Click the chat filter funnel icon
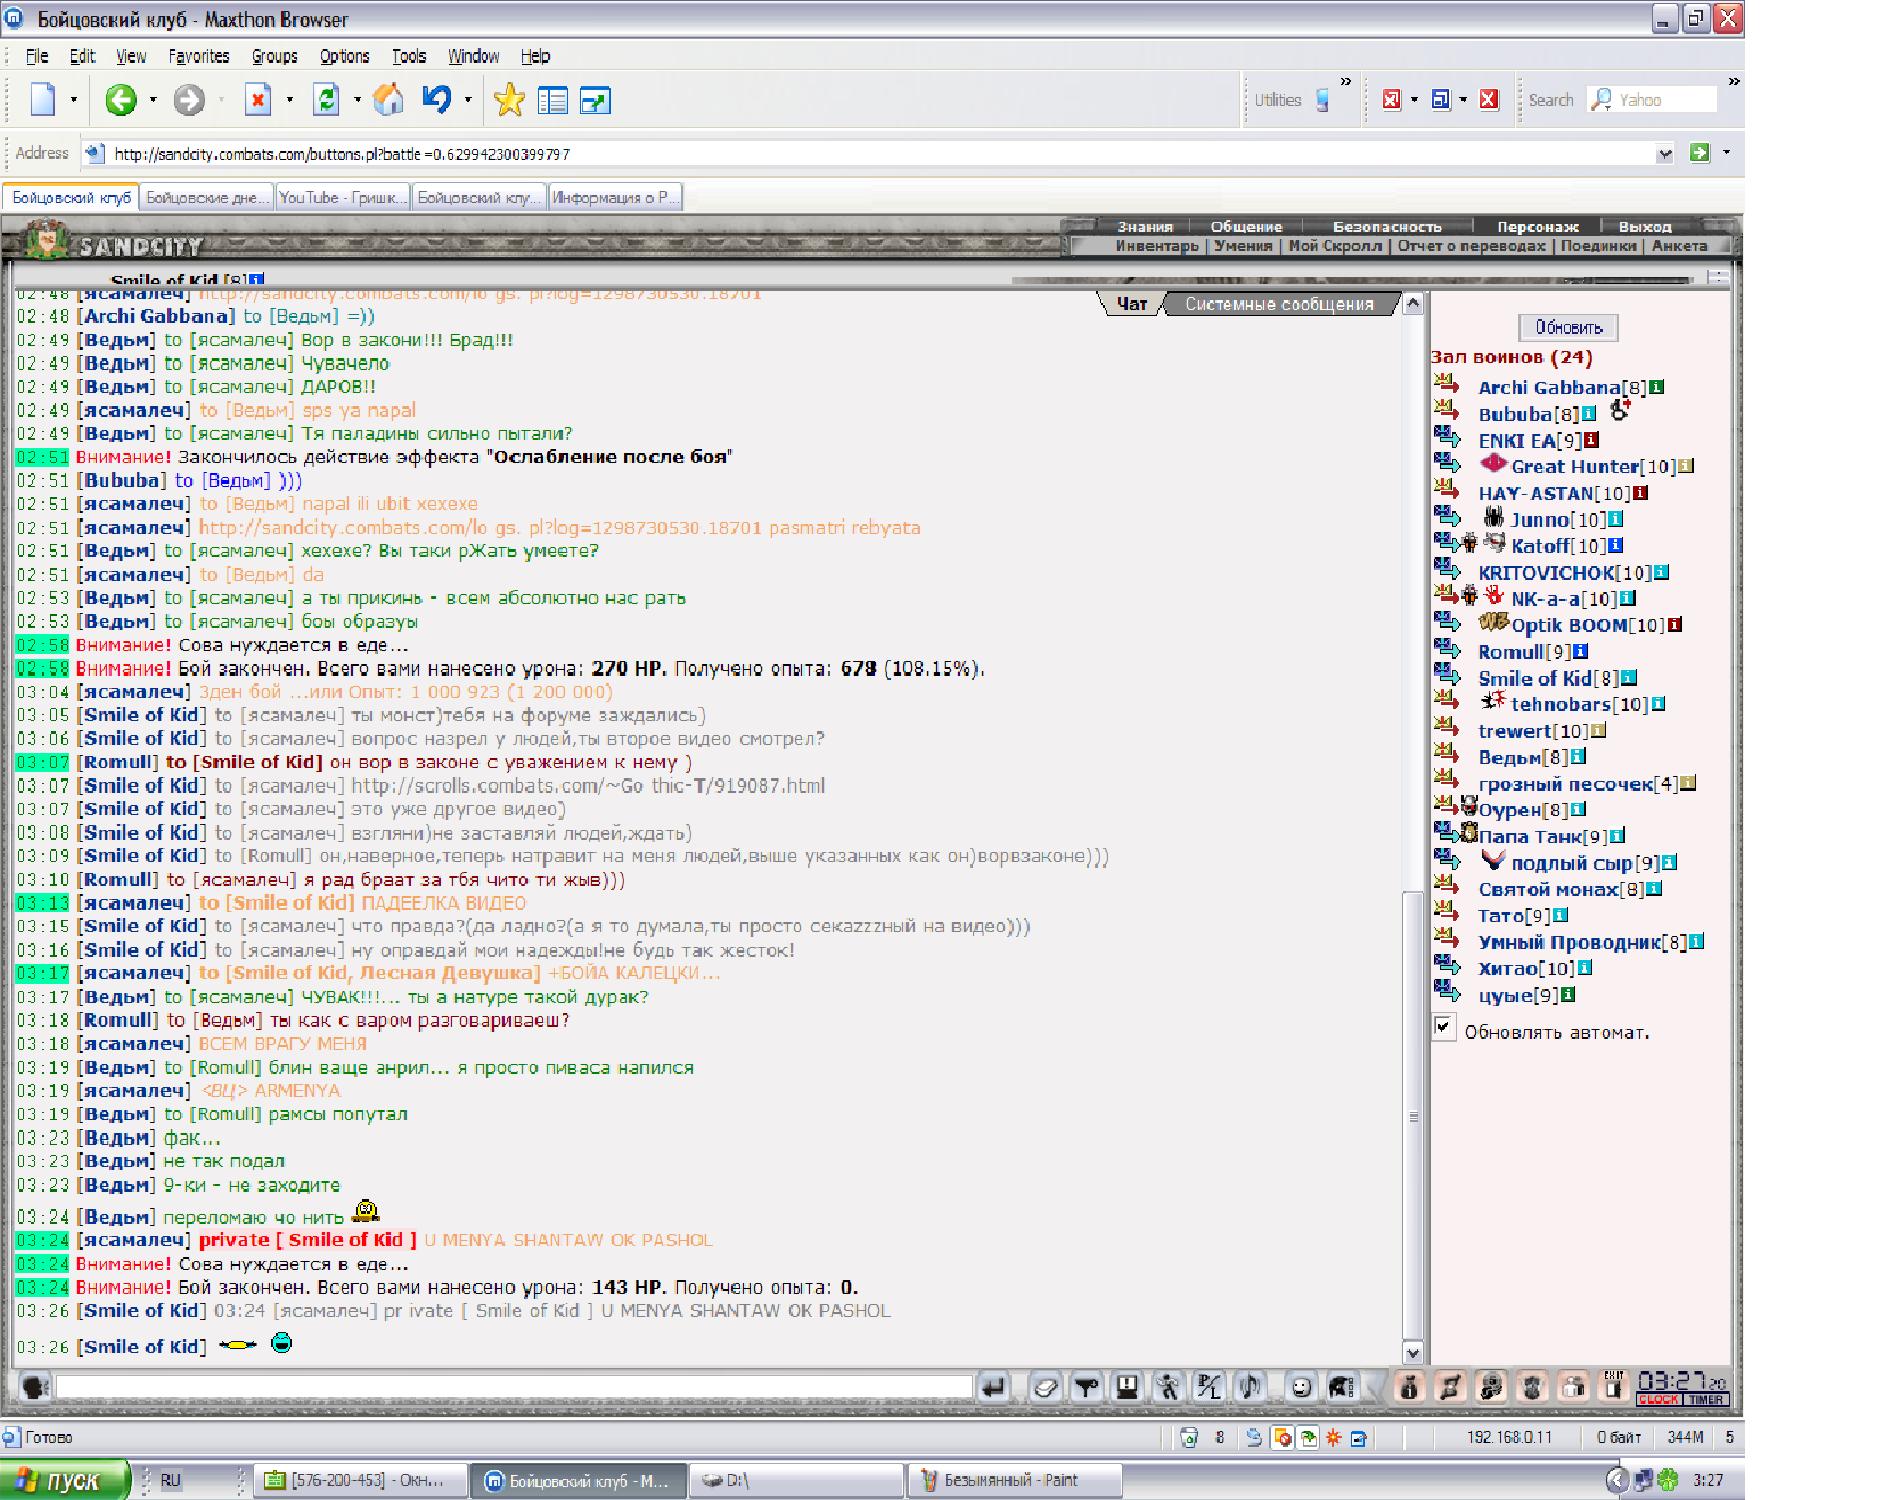The width and height of the screenshot is (1900, 1500). point(1086,1387)
